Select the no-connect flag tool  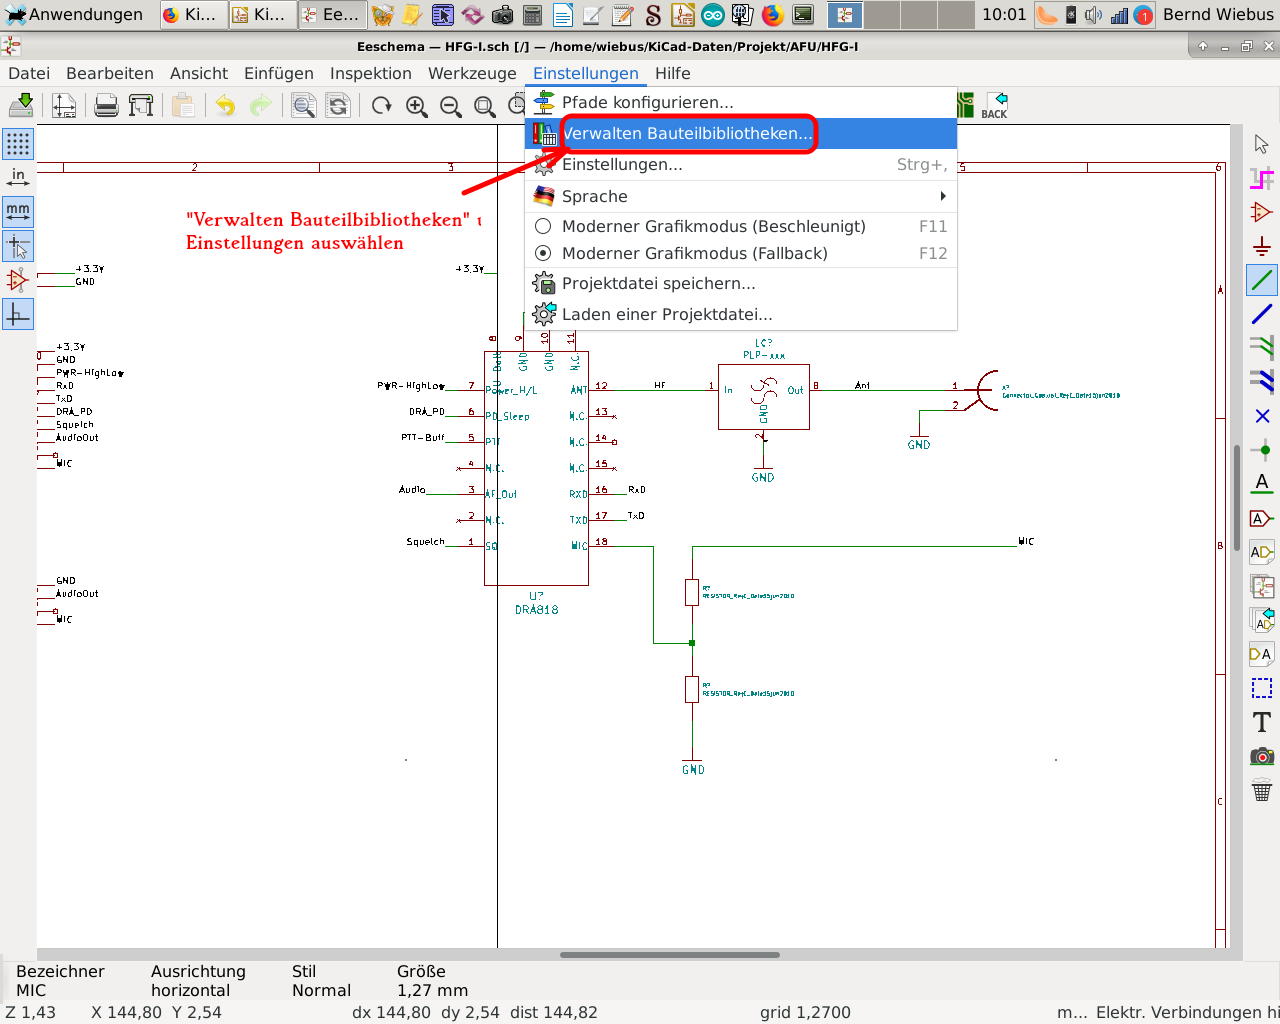click(1262, 416)
